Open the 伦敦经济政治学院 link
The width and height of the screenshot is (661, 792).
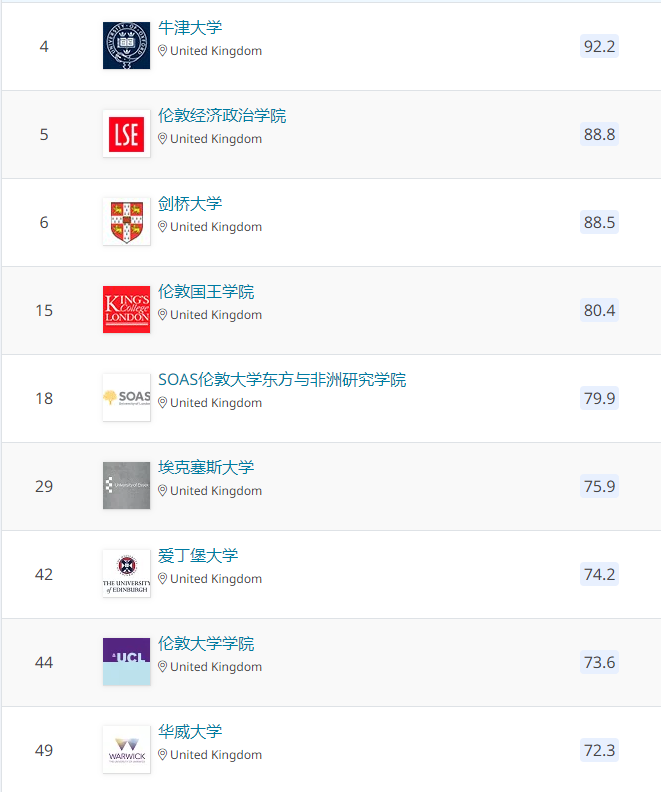pos(222,116)
